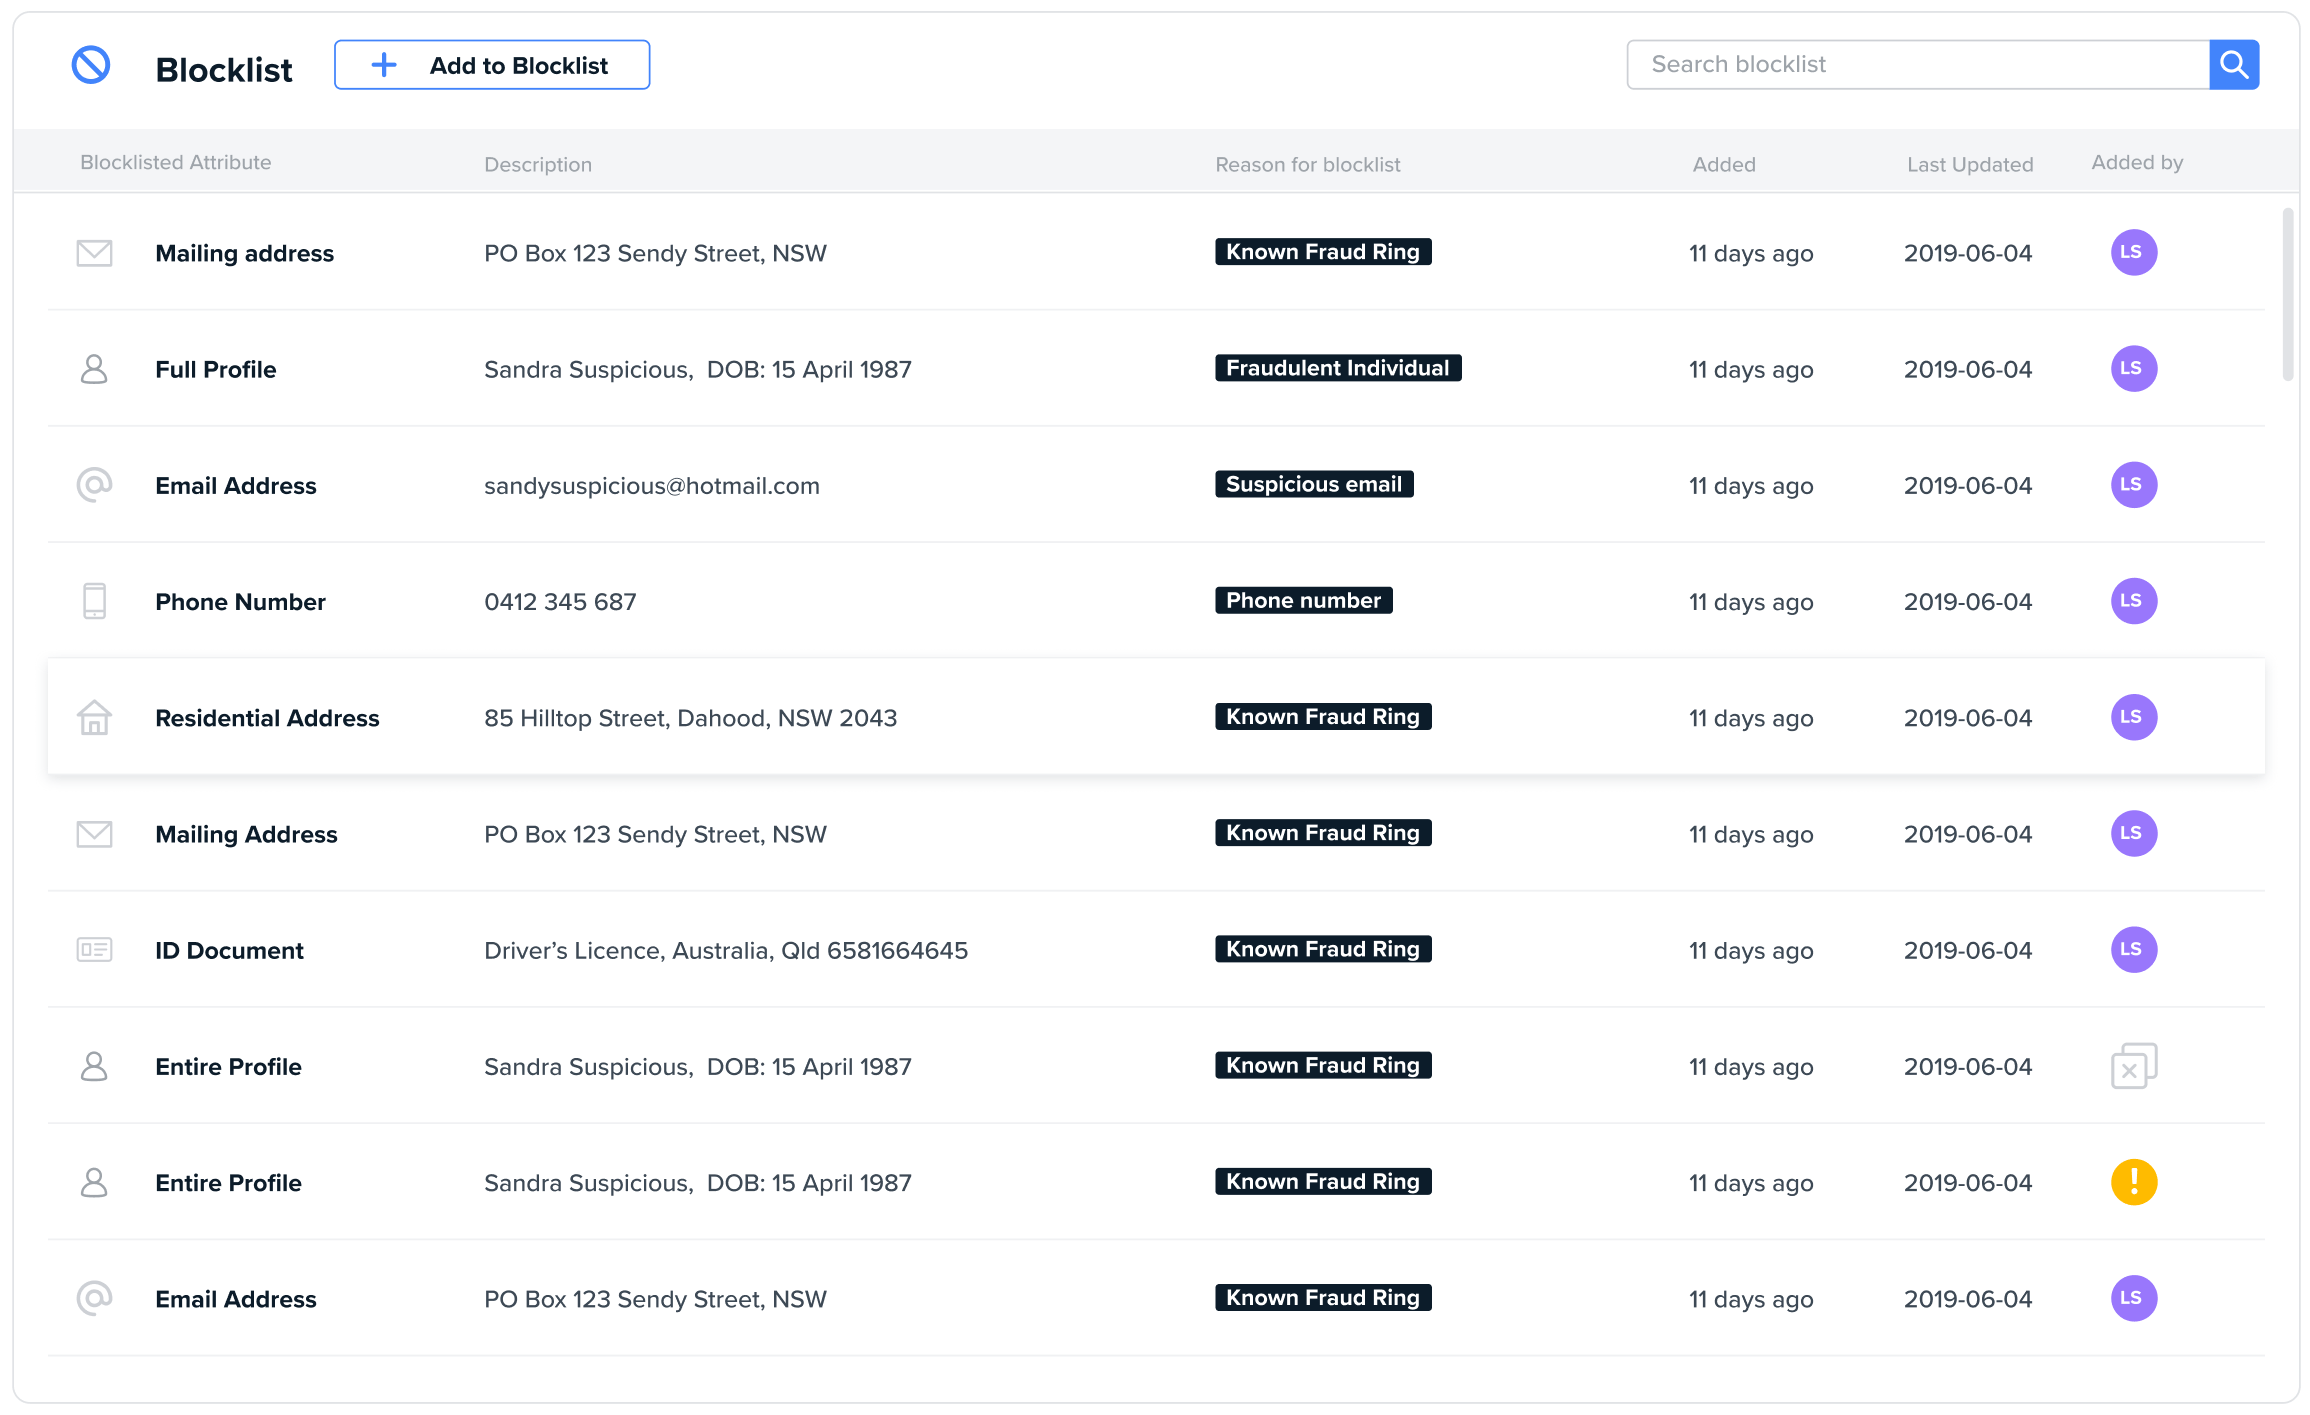This screenshot has width=2310, height=1415.
Task: Select the envelope icon beside Mailing address
Action: pos(95,253)
